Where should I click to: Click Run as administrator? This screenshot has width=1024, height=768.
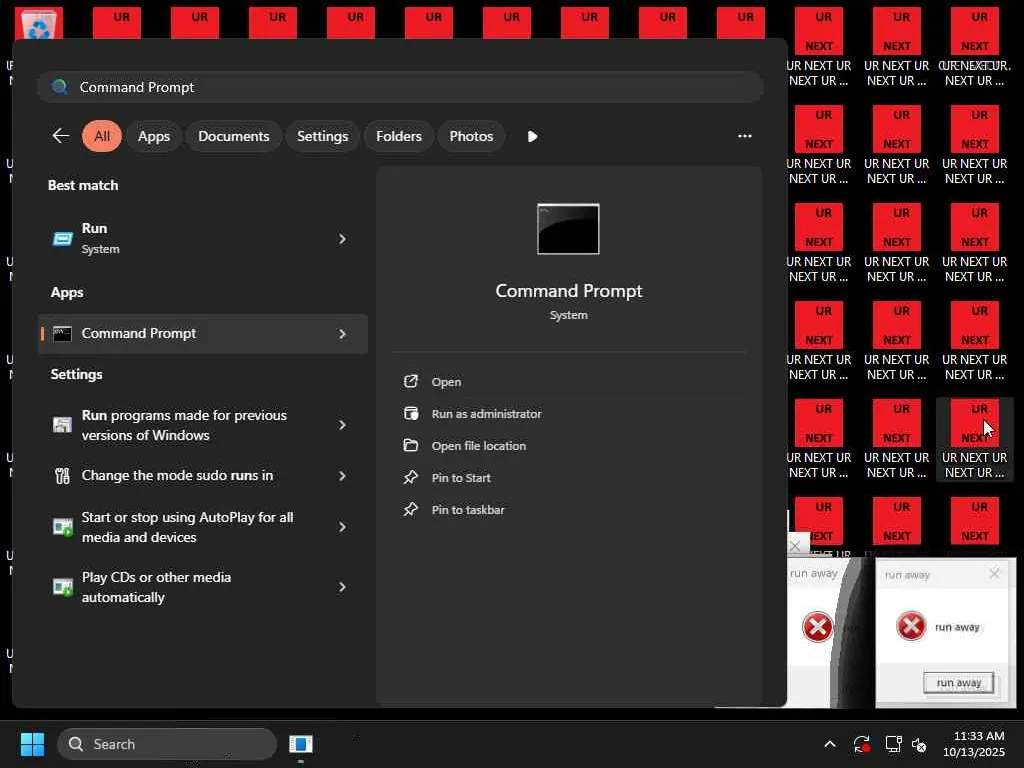(486, 414)
